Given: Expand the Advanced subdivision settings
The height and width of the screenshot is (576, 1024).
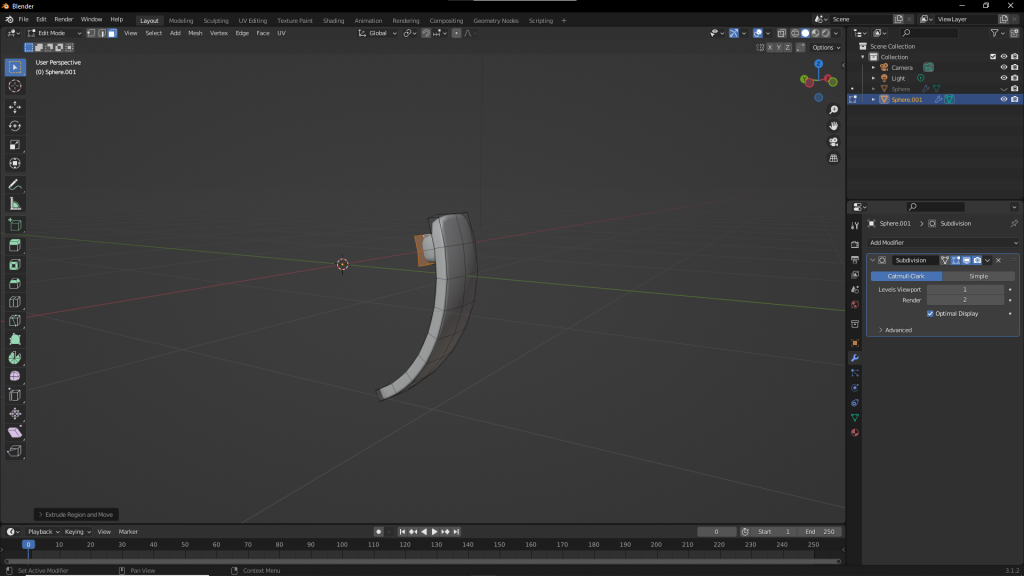Looking at the screenshot, I should [x=895, y=330].
